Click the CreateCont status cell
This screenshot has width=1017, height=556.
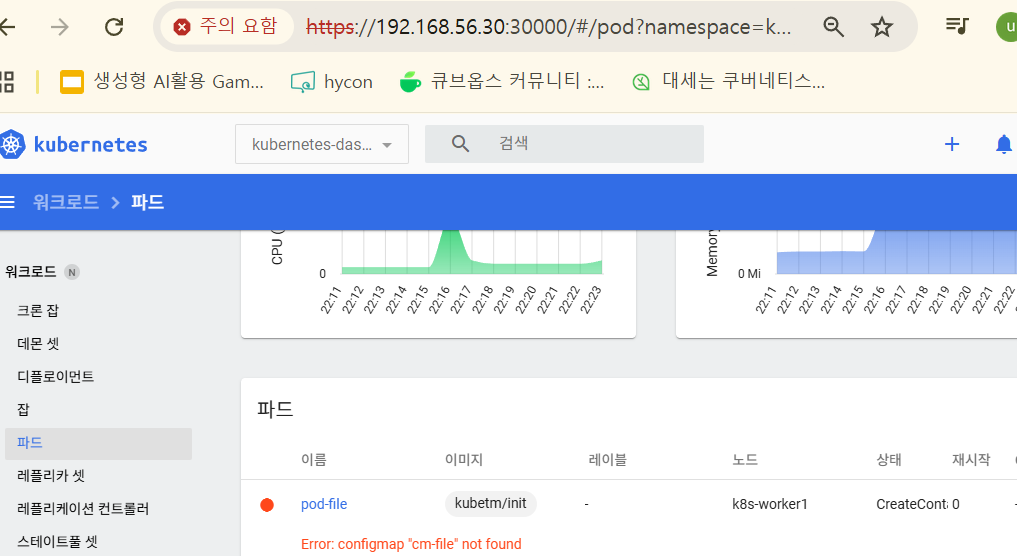tap(911, 504)
